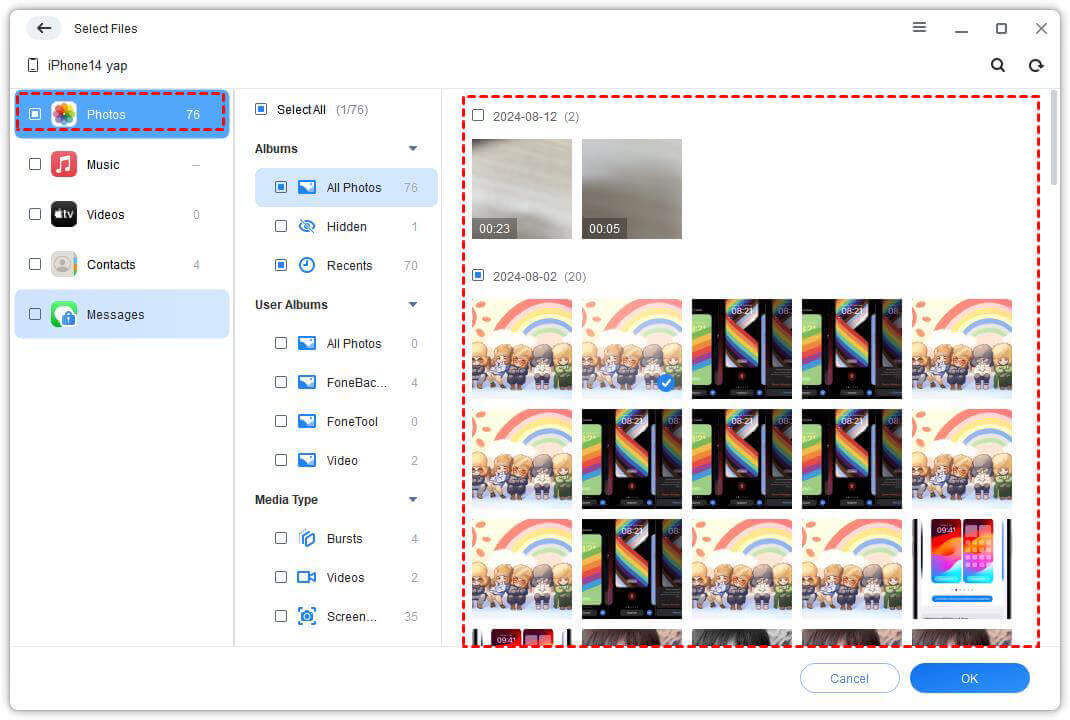Click the Video album icon

pos(307,460)
